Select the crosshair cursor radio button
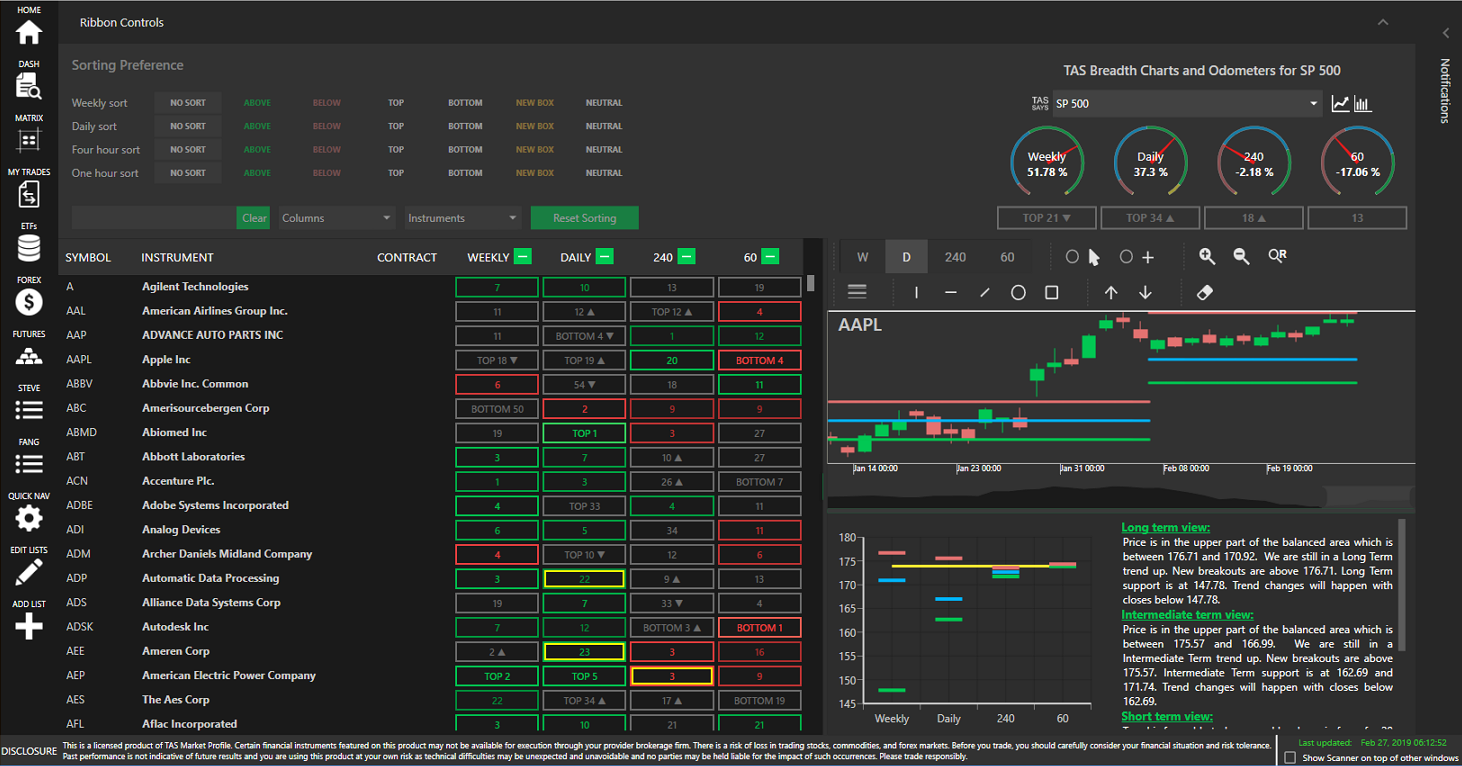 pyautogui.click(x=1126, y=257)
